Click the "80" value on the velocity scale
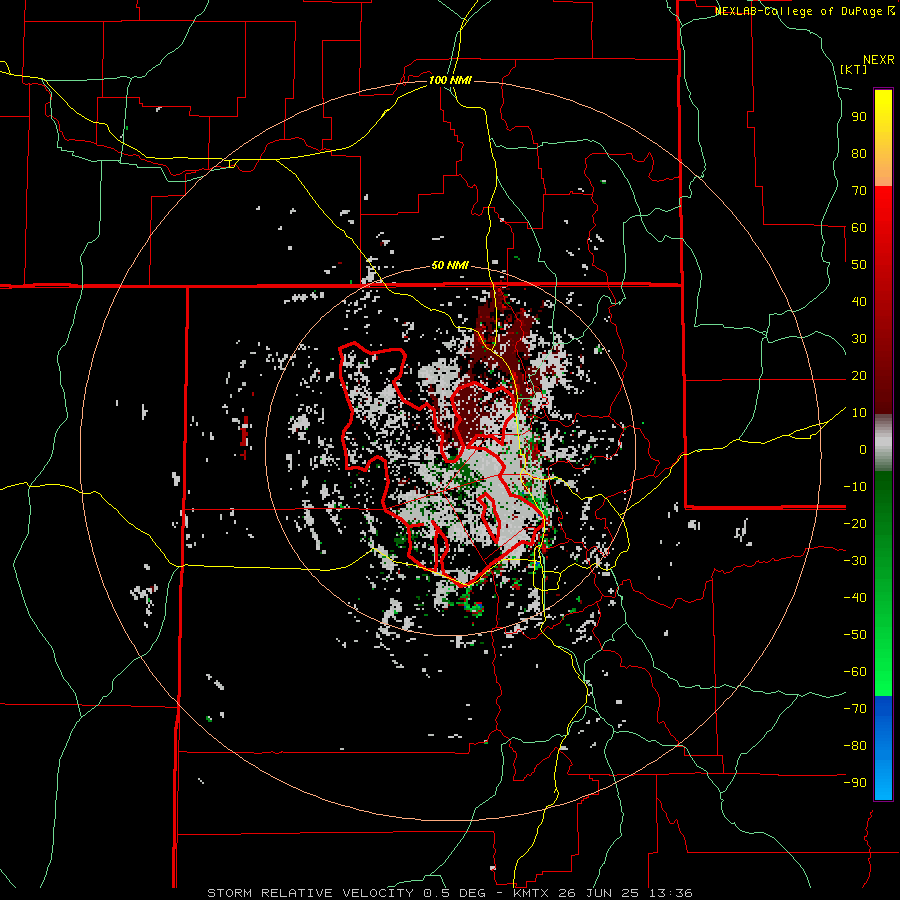Viewport: 900px width, 900px height. 859,153
